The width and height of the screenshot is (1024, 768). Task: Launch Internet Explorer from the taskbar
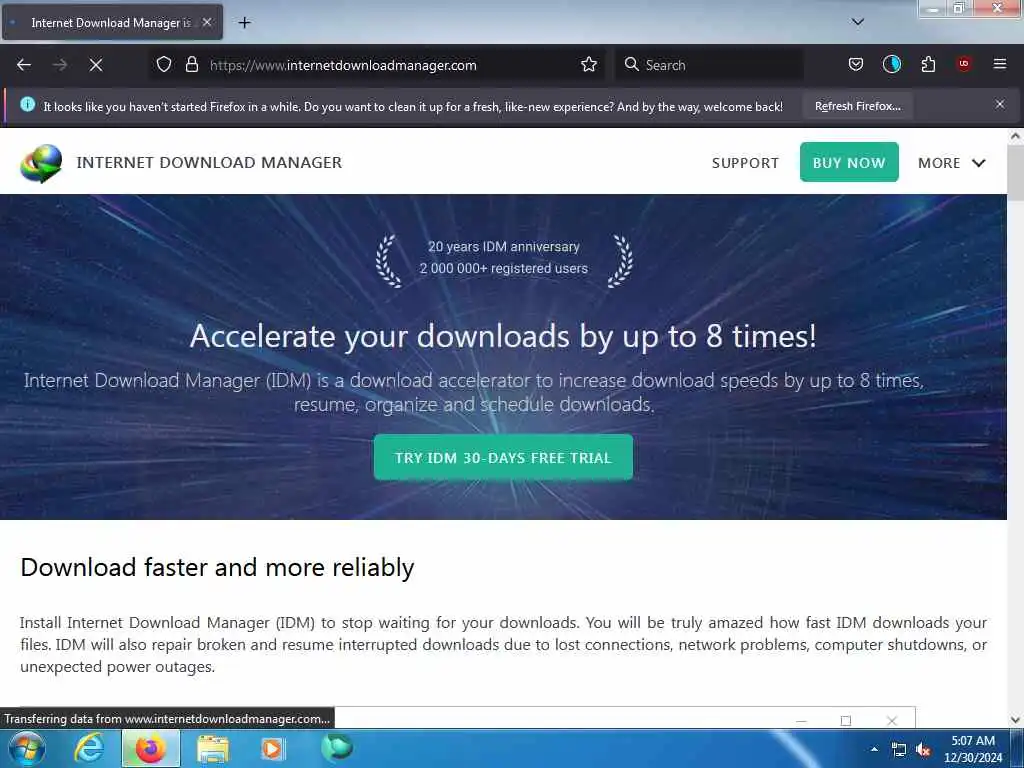click(89, 748)
